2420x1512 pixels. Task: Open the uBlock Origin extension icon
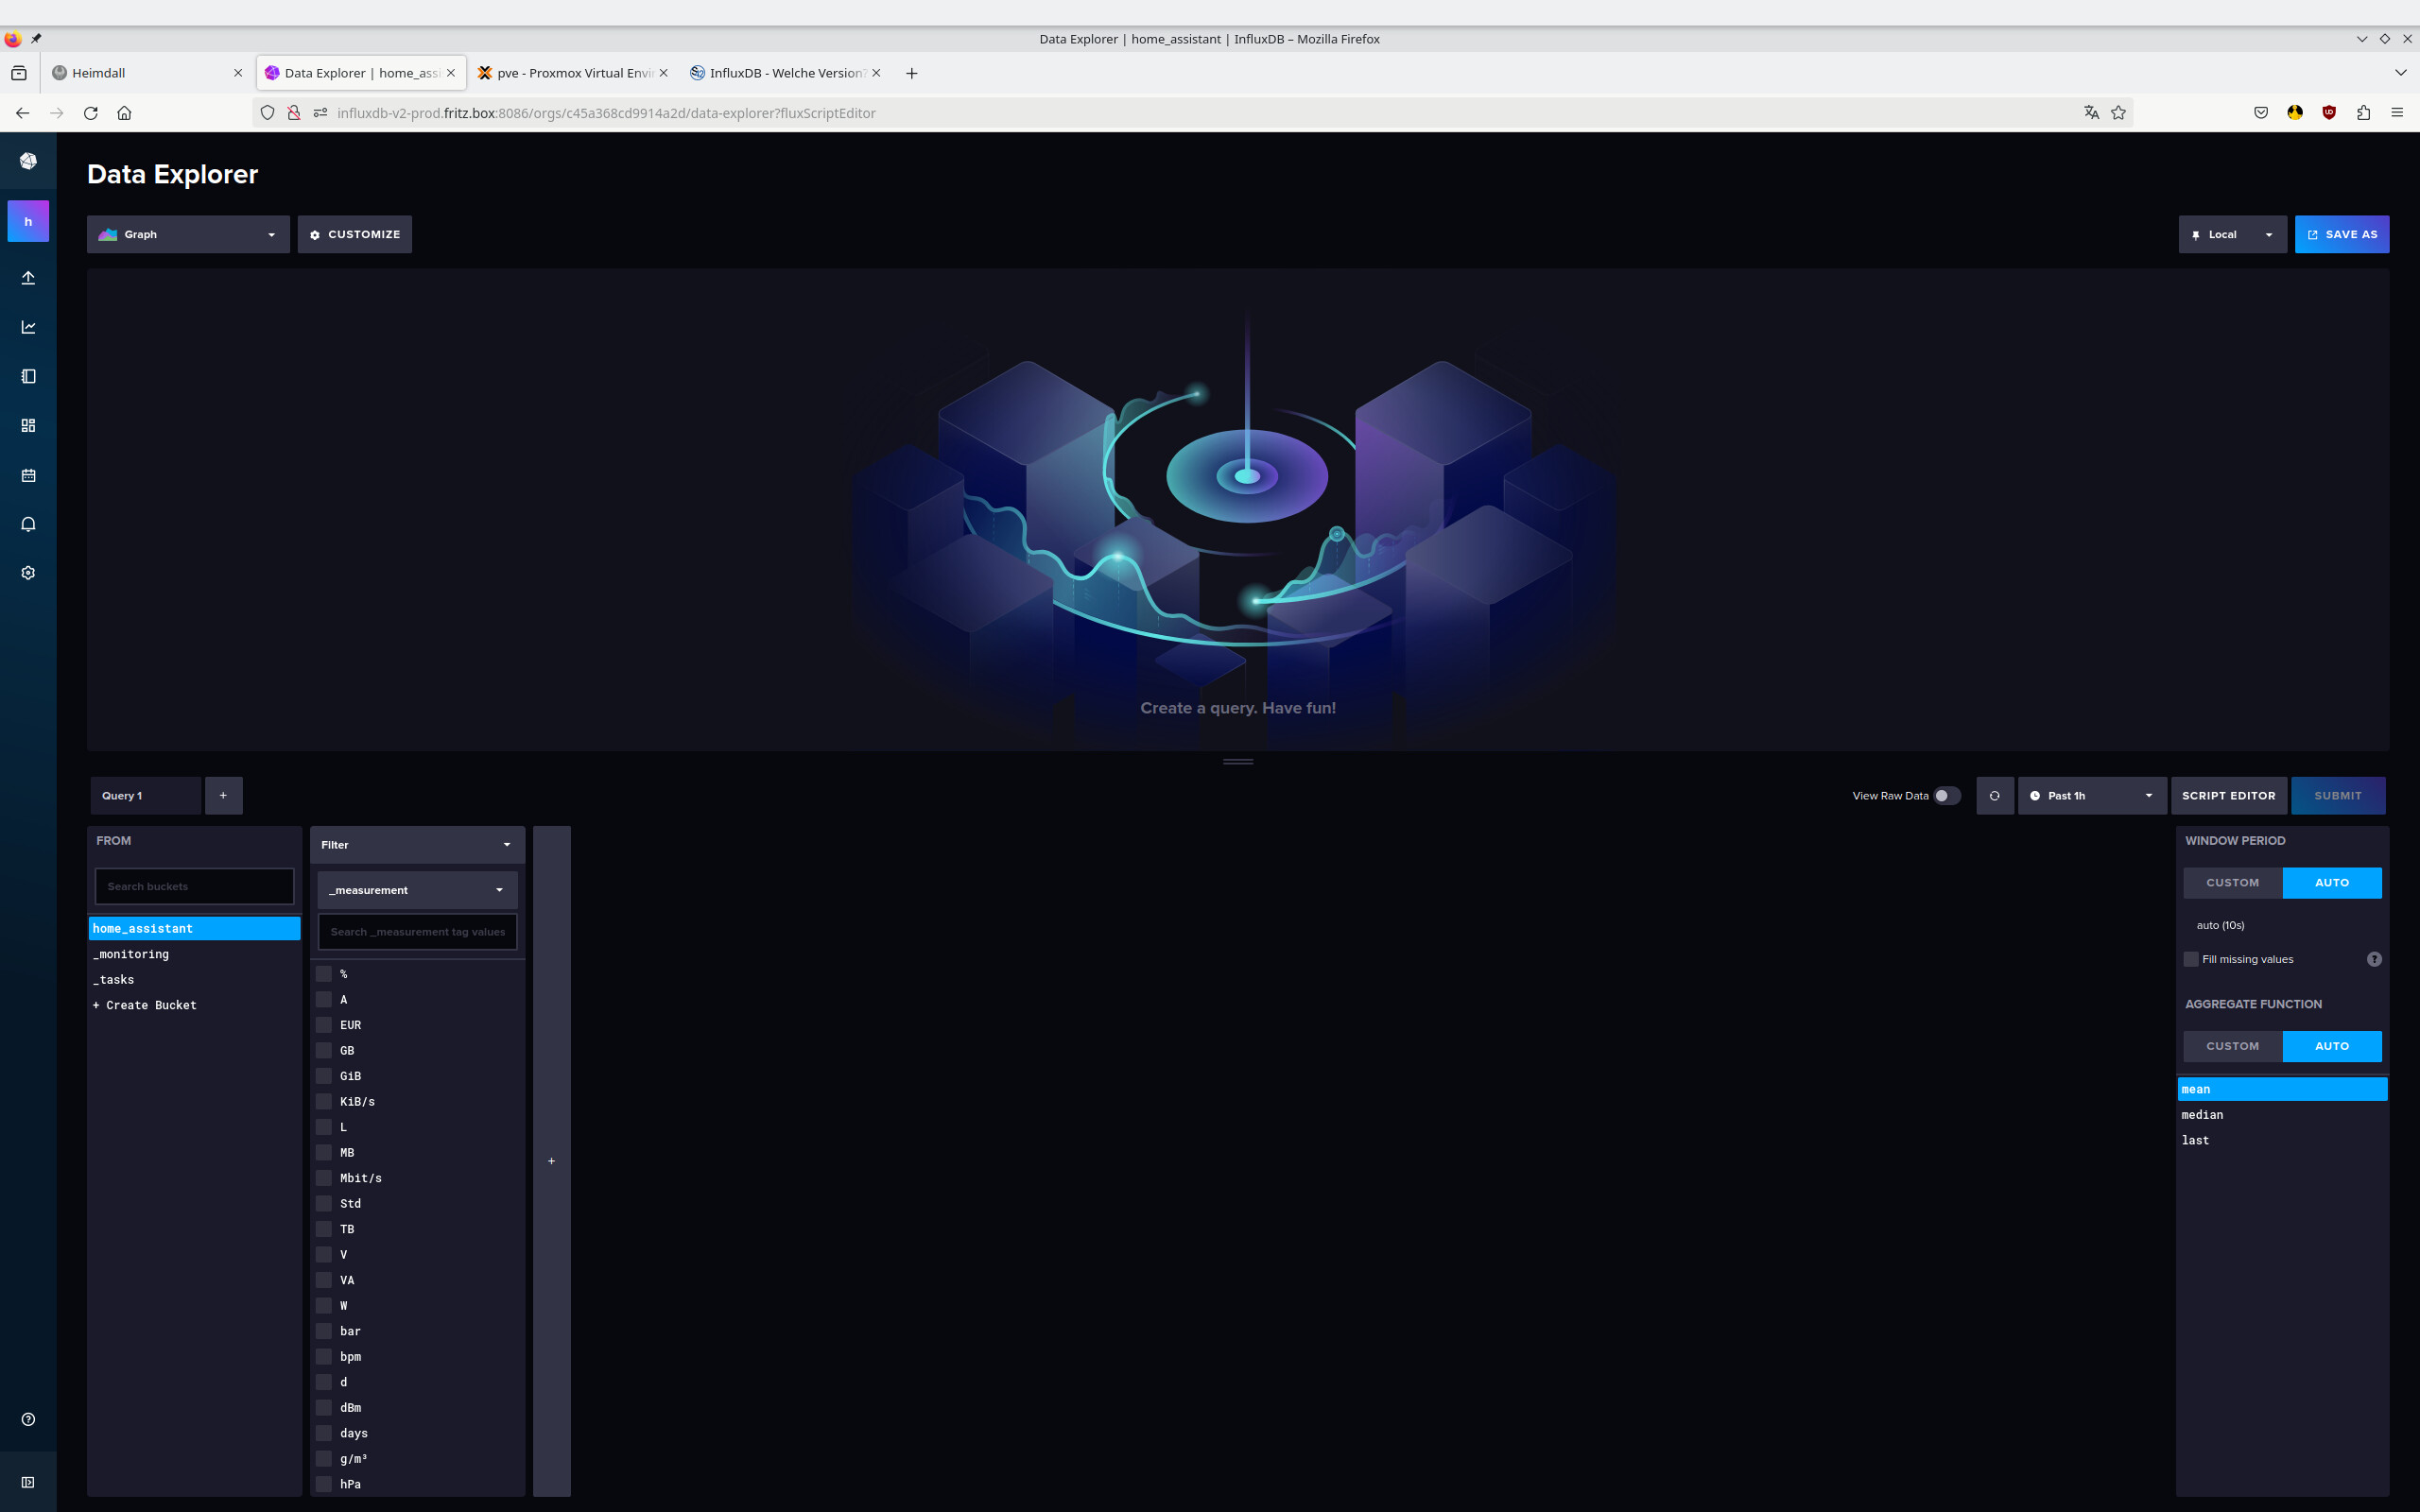[2329, 113]
